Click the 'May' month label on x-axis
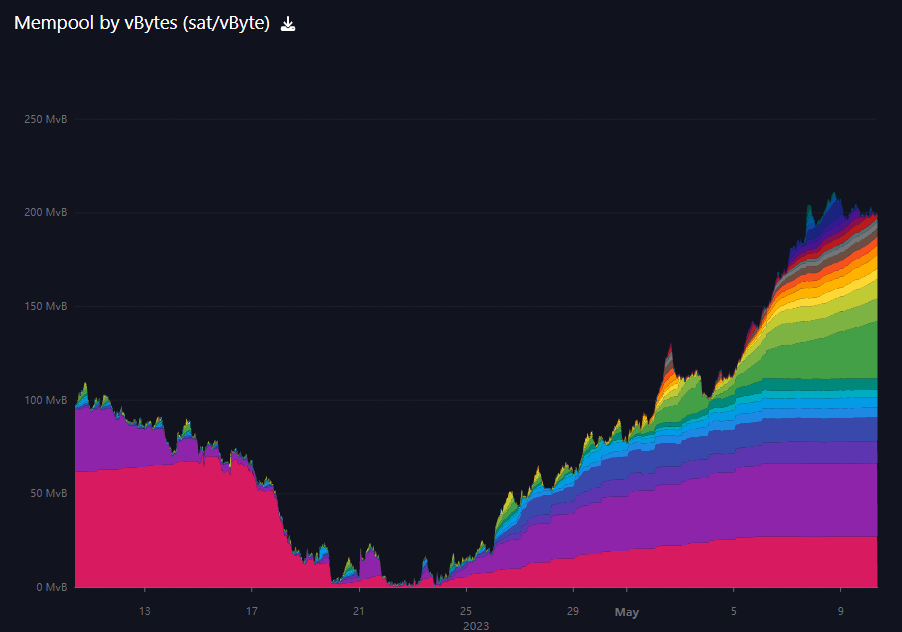 (x=626, y=612)
